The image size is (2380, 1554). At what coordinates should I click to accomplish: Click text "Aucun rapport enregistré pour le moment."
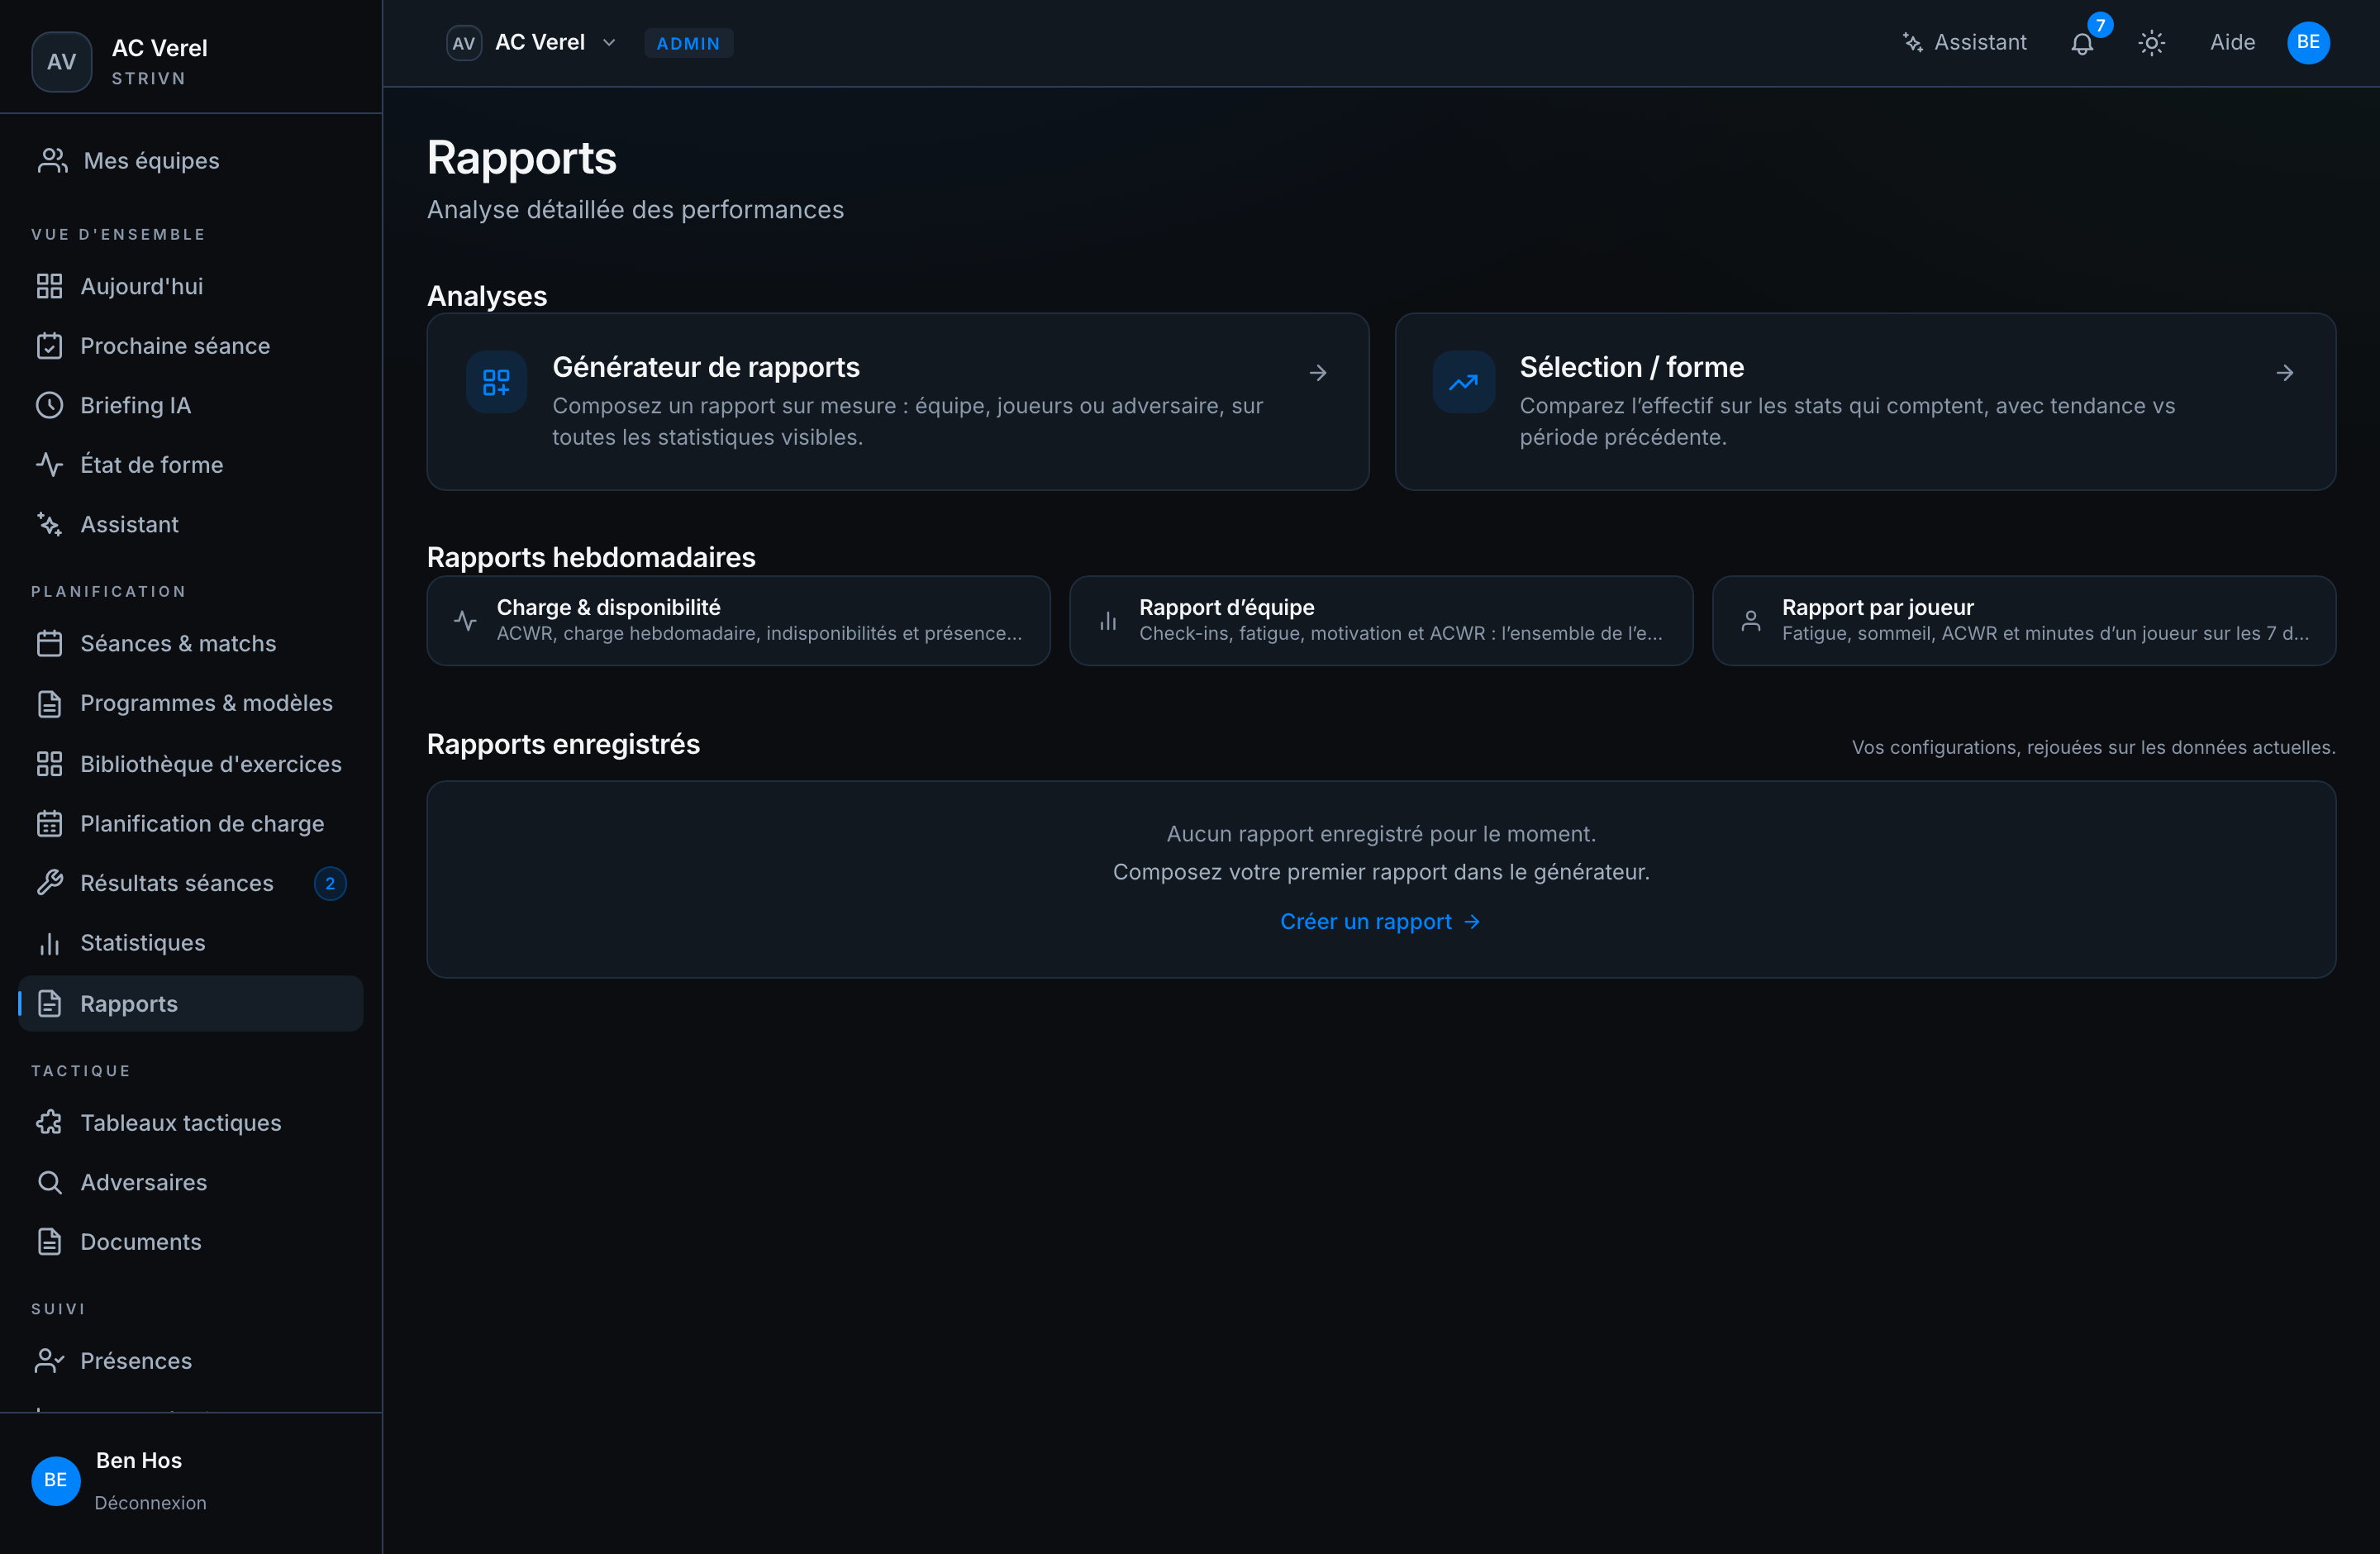[x=1381, y=834]
